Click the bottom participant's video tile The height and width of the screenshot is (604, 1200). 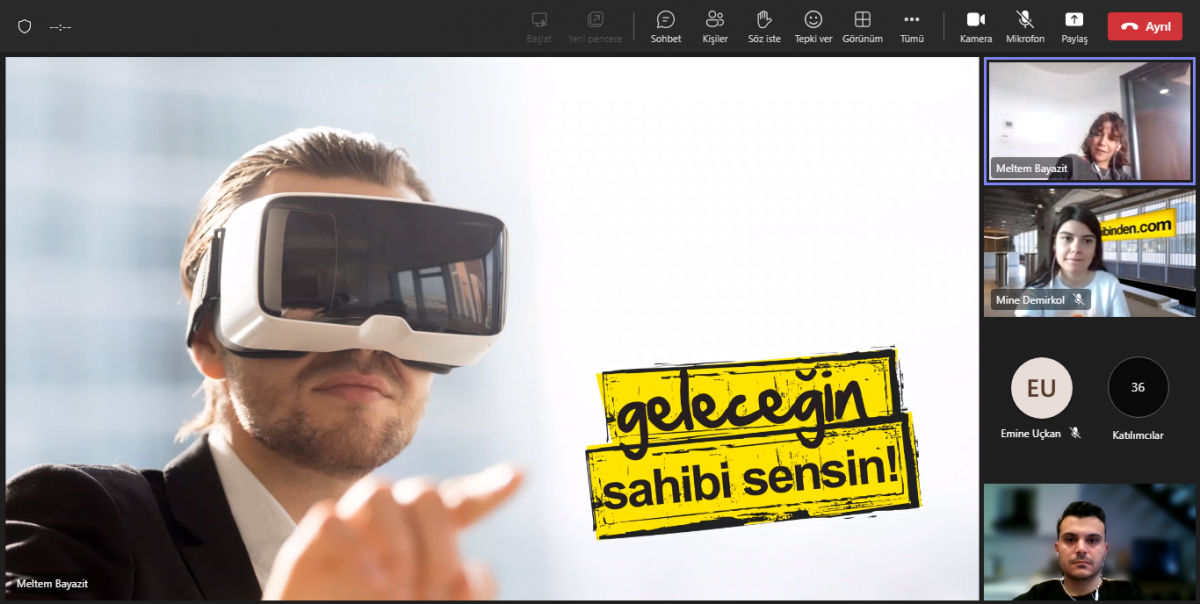1089,542
